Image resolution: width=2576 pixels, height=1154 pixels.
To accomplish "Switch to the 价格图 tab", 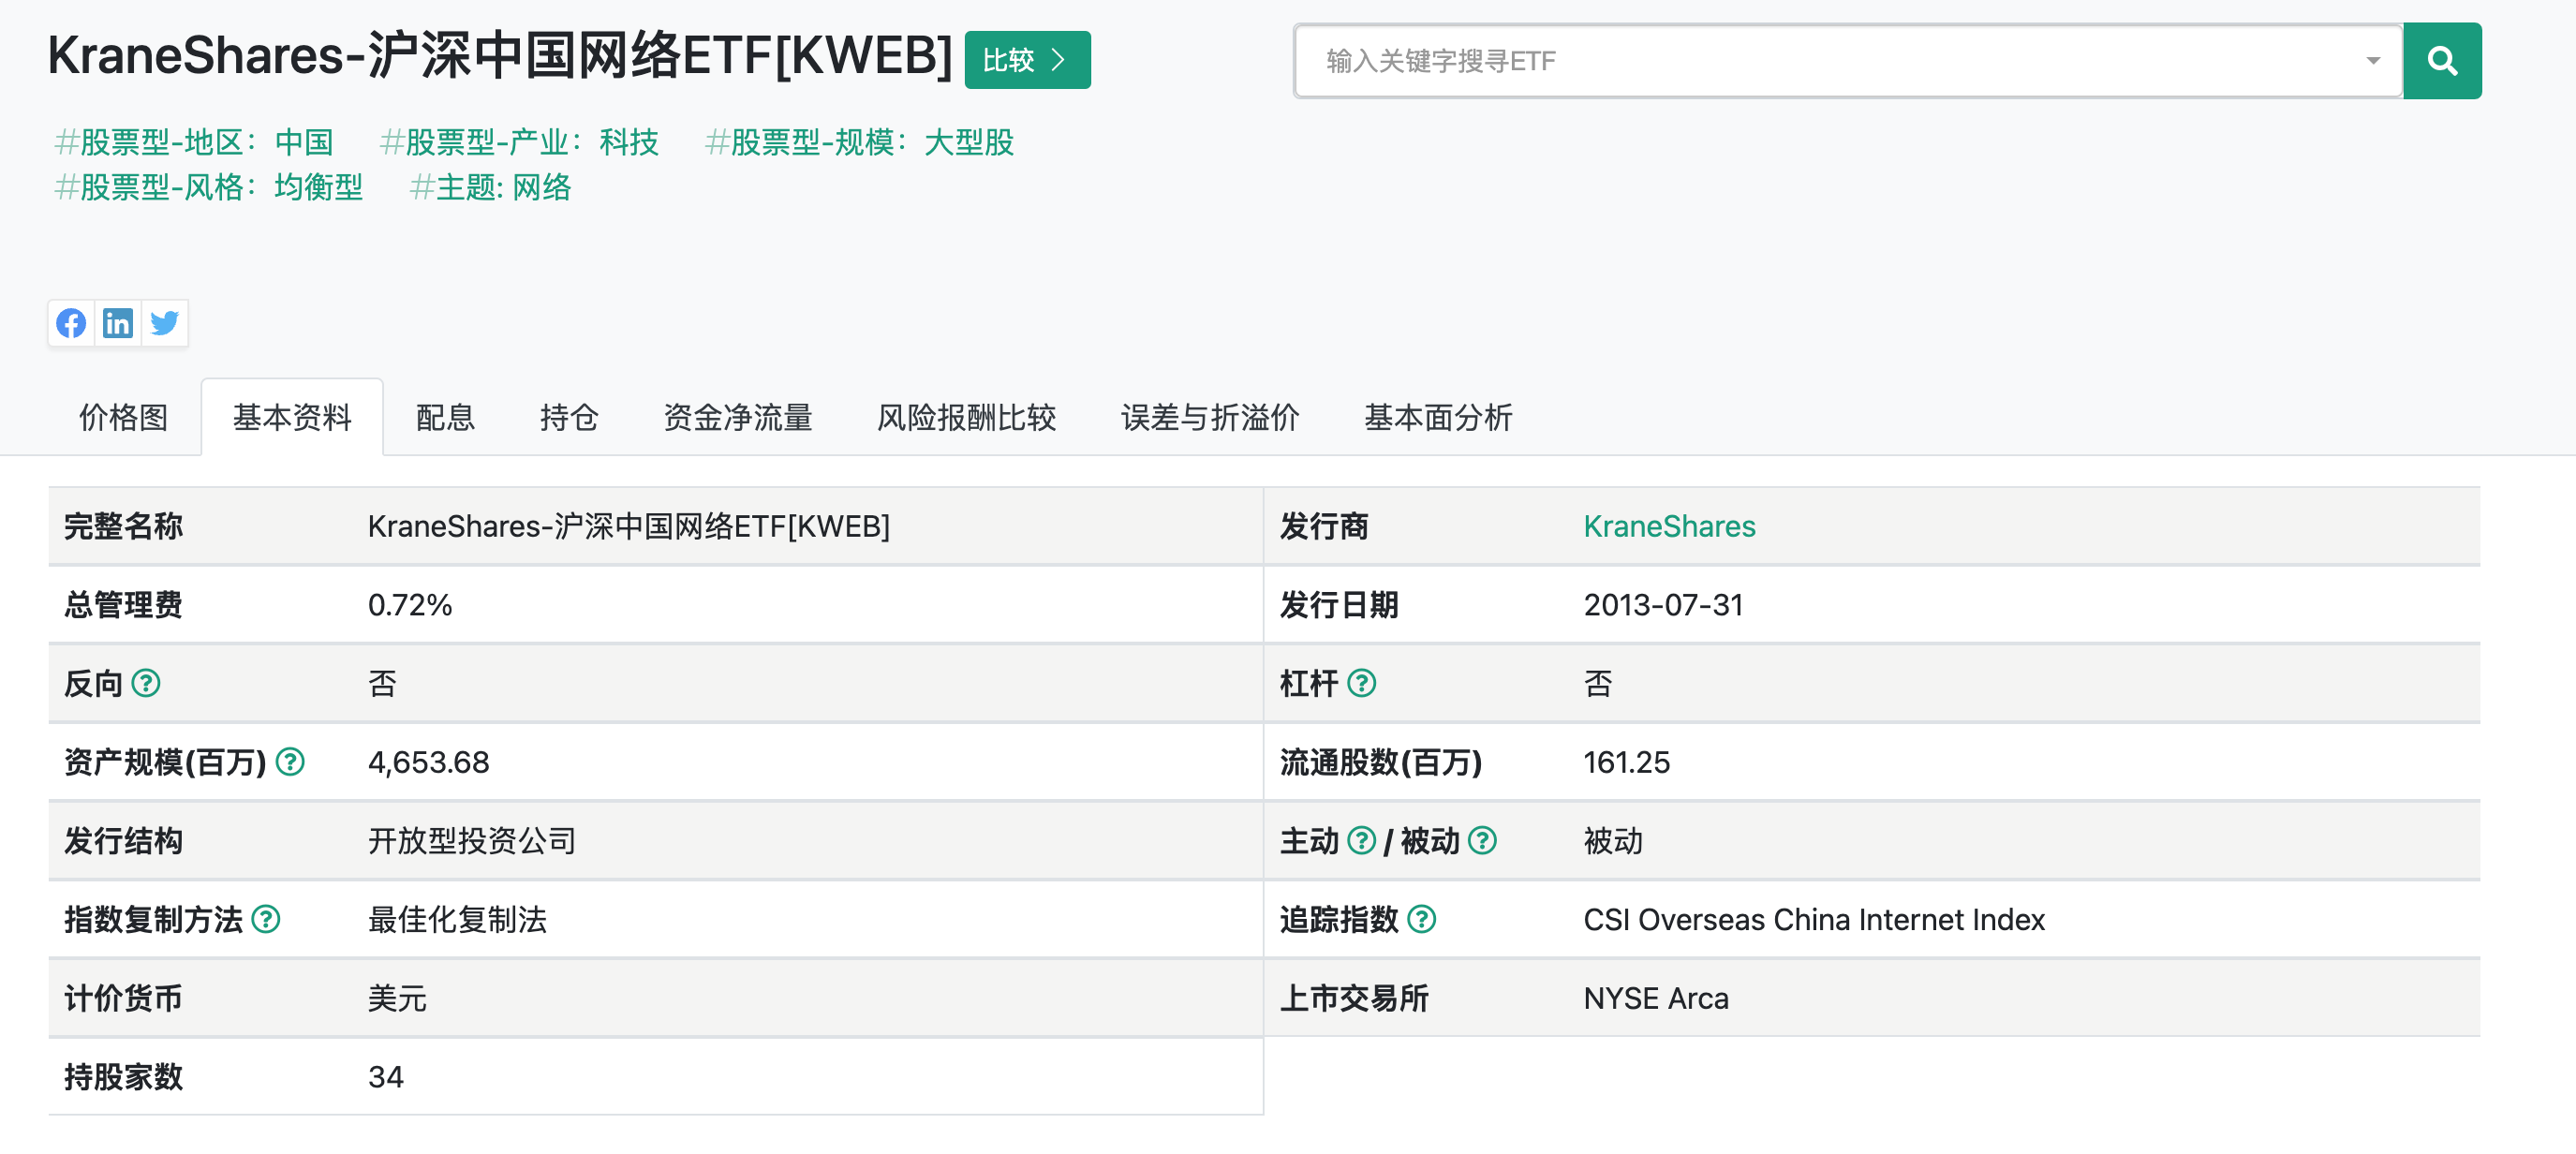I will coord(122,417).
